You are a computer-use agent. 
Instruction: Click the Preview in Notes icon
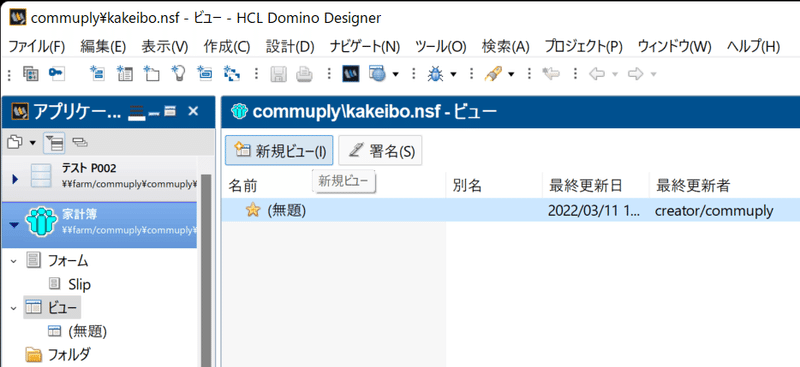(351, 74)
